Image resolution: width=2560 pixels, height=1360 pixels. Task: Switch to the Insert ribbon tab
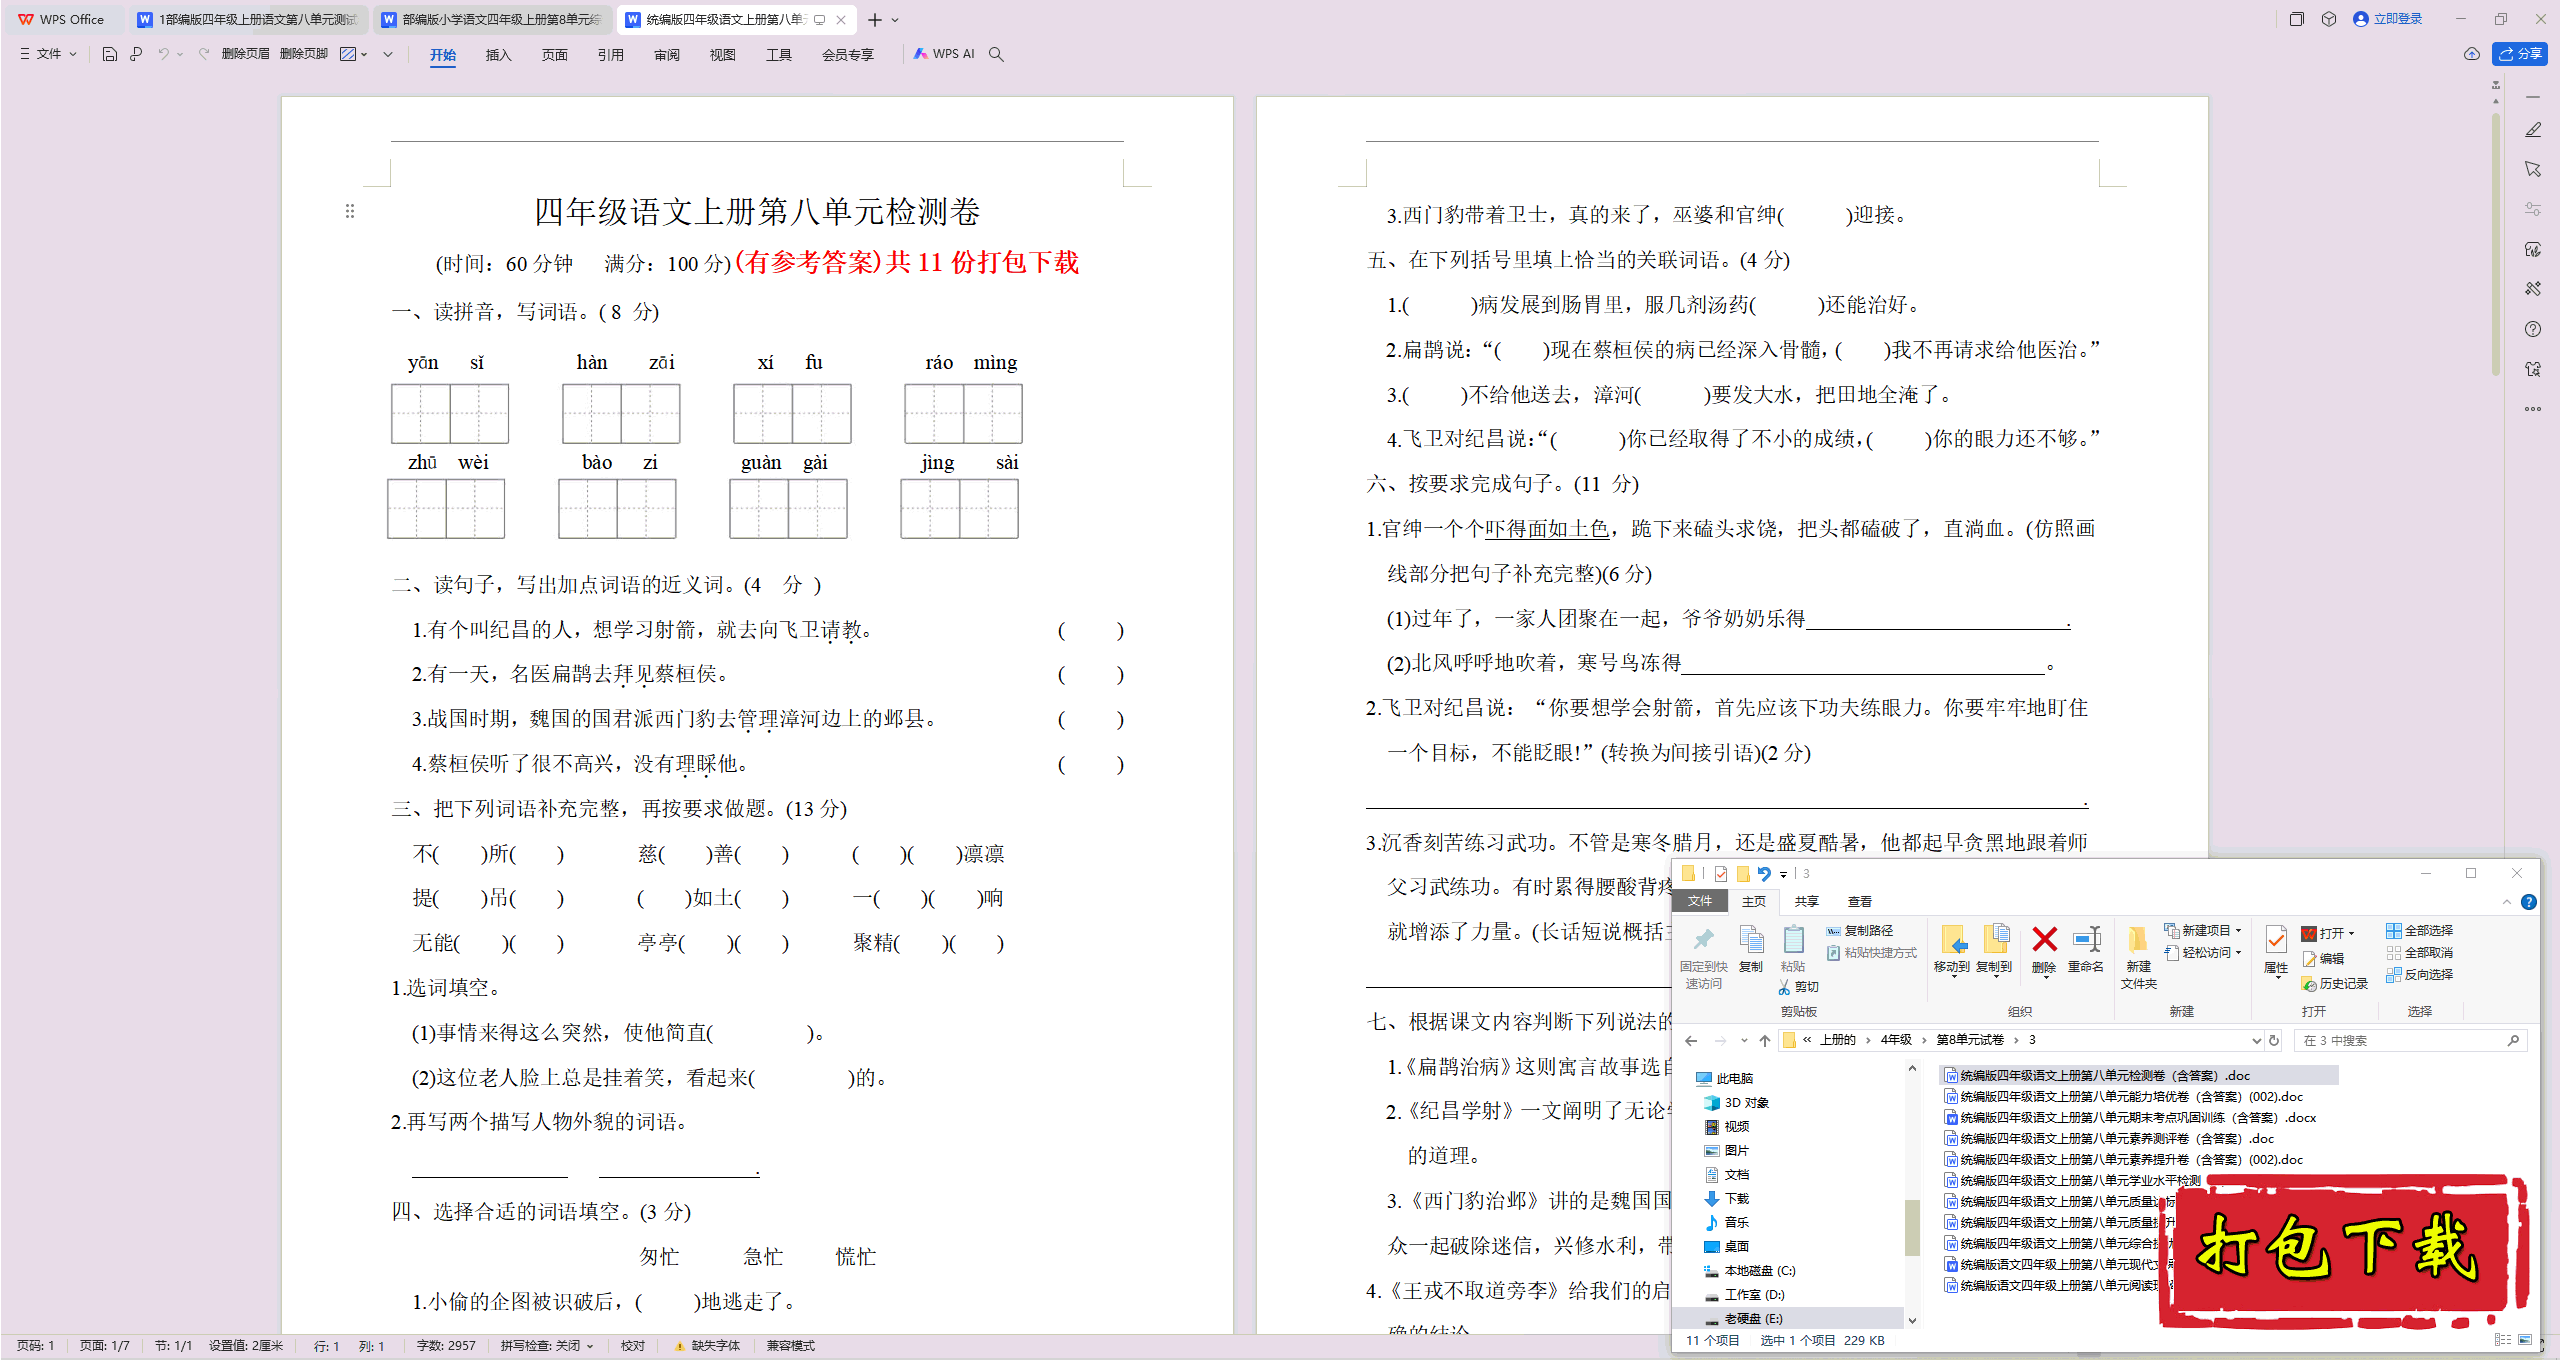(498, 55)
